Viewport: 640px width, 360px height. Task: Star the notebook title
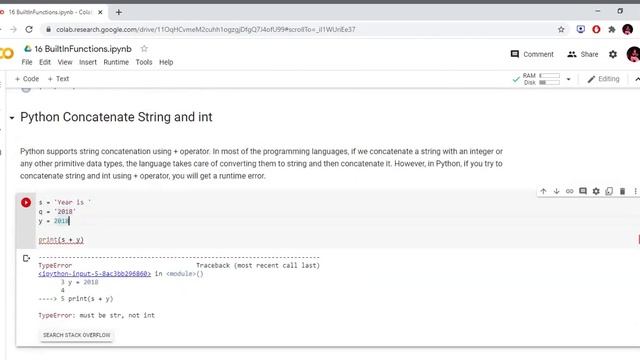coord(144,49)
